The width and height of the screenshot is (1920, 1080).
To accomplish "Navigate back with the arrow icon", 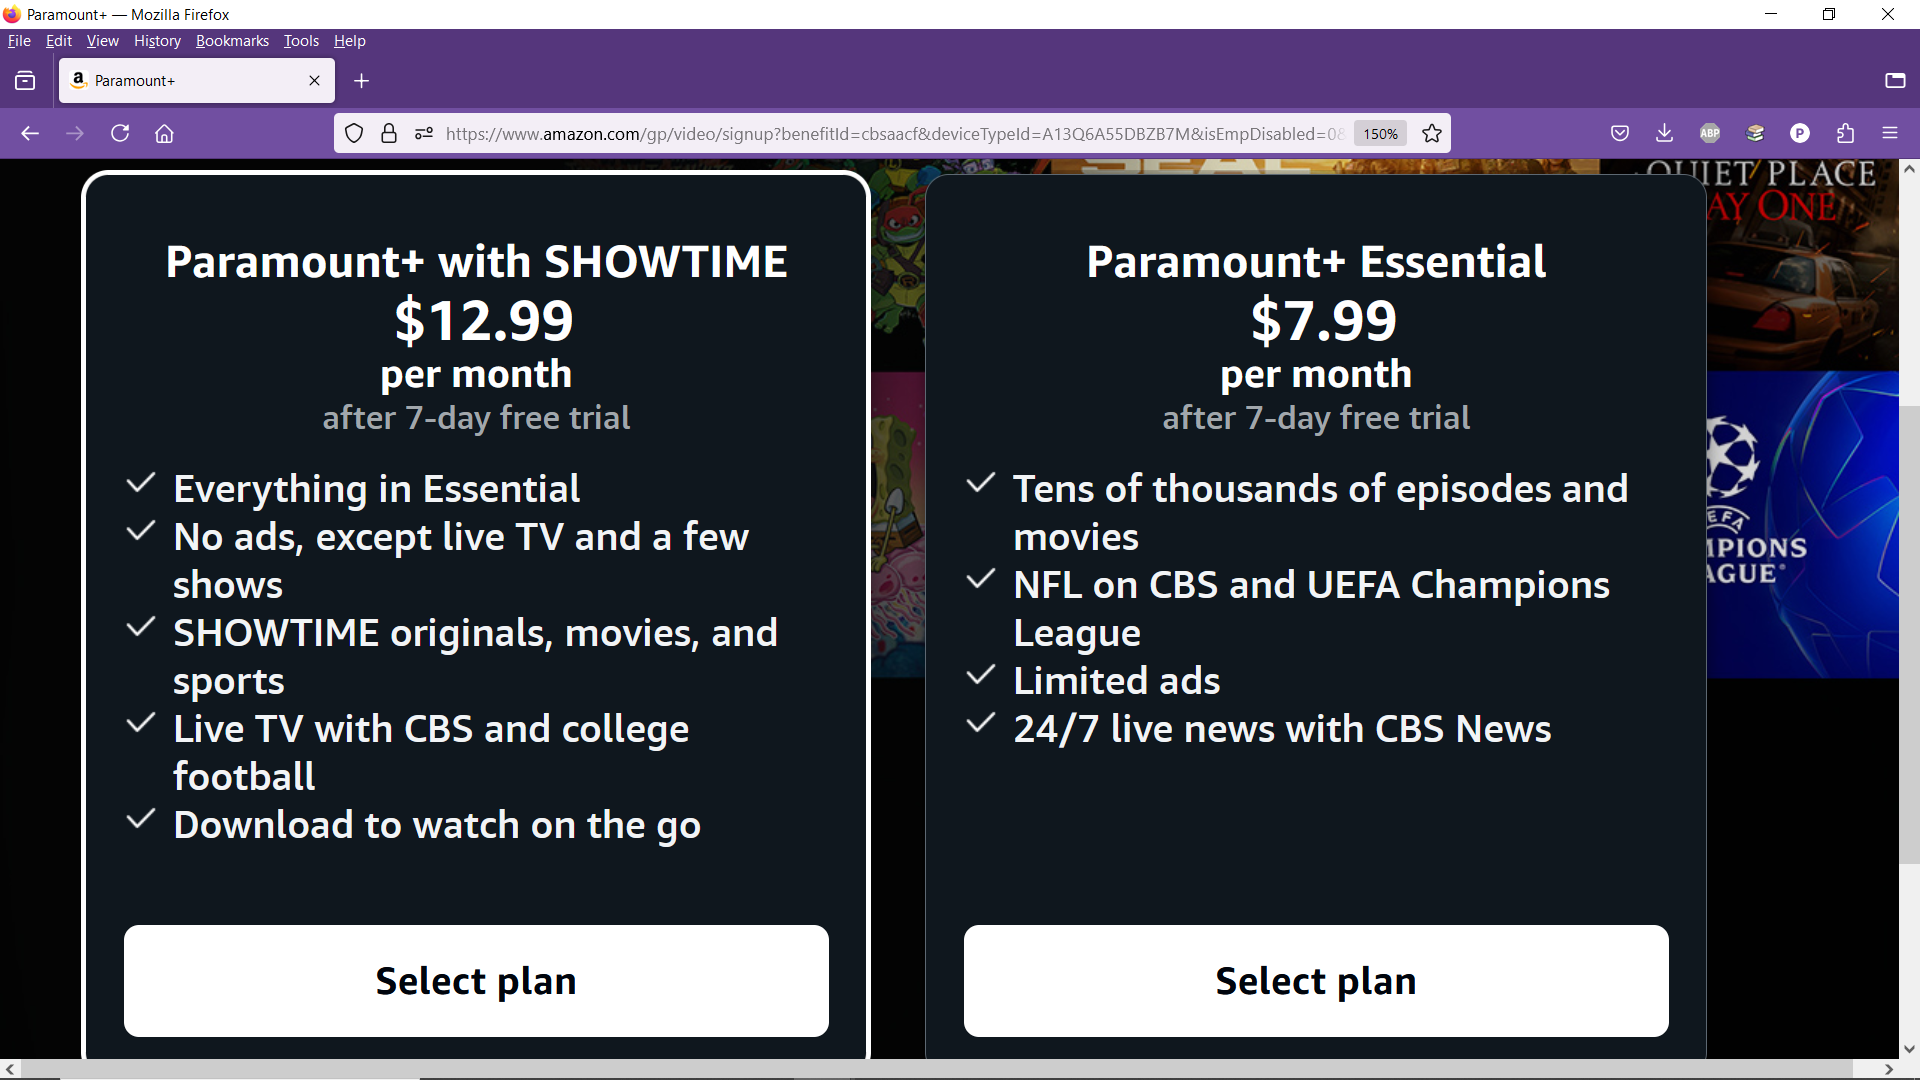I will [30, 133].
